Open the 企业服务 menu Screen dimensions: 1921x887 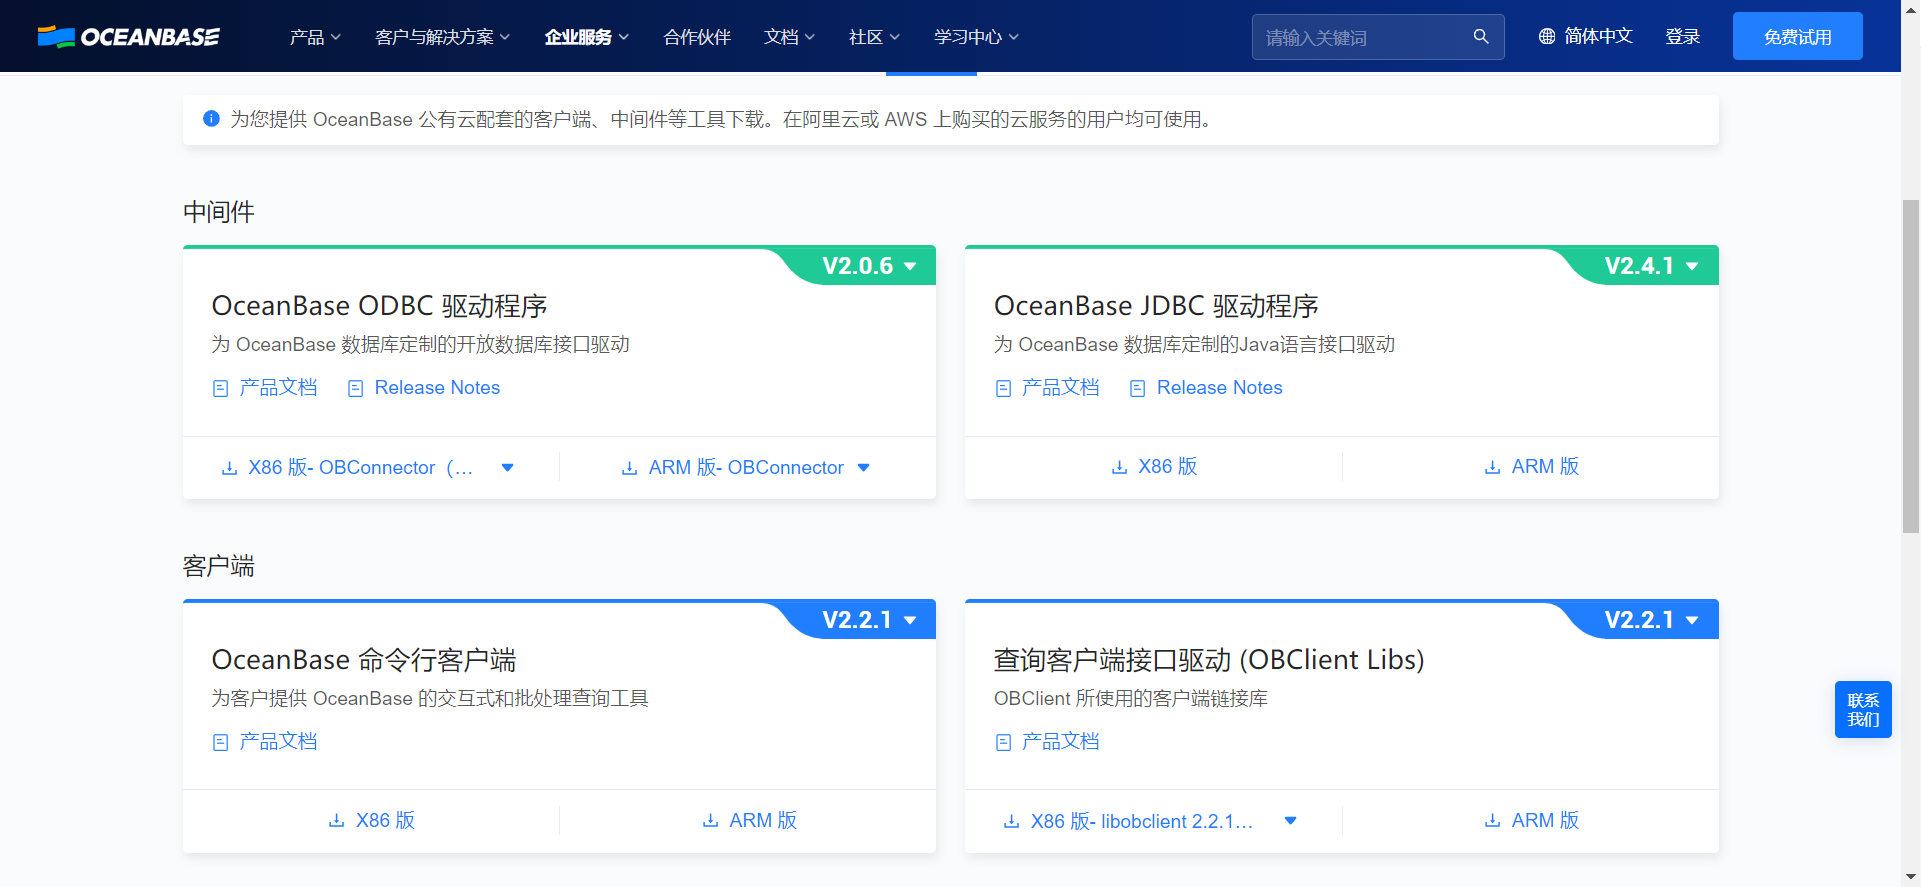(587, 37)
